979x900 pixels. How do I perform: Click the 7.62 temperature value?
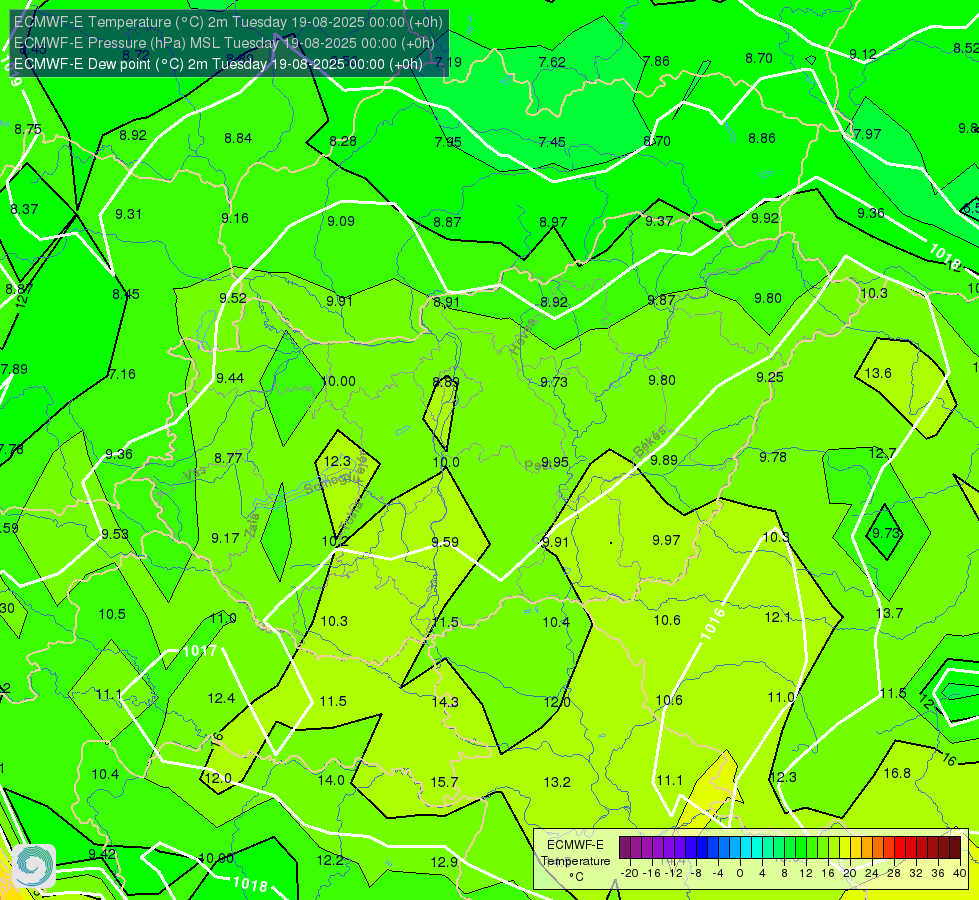point(552,62)
